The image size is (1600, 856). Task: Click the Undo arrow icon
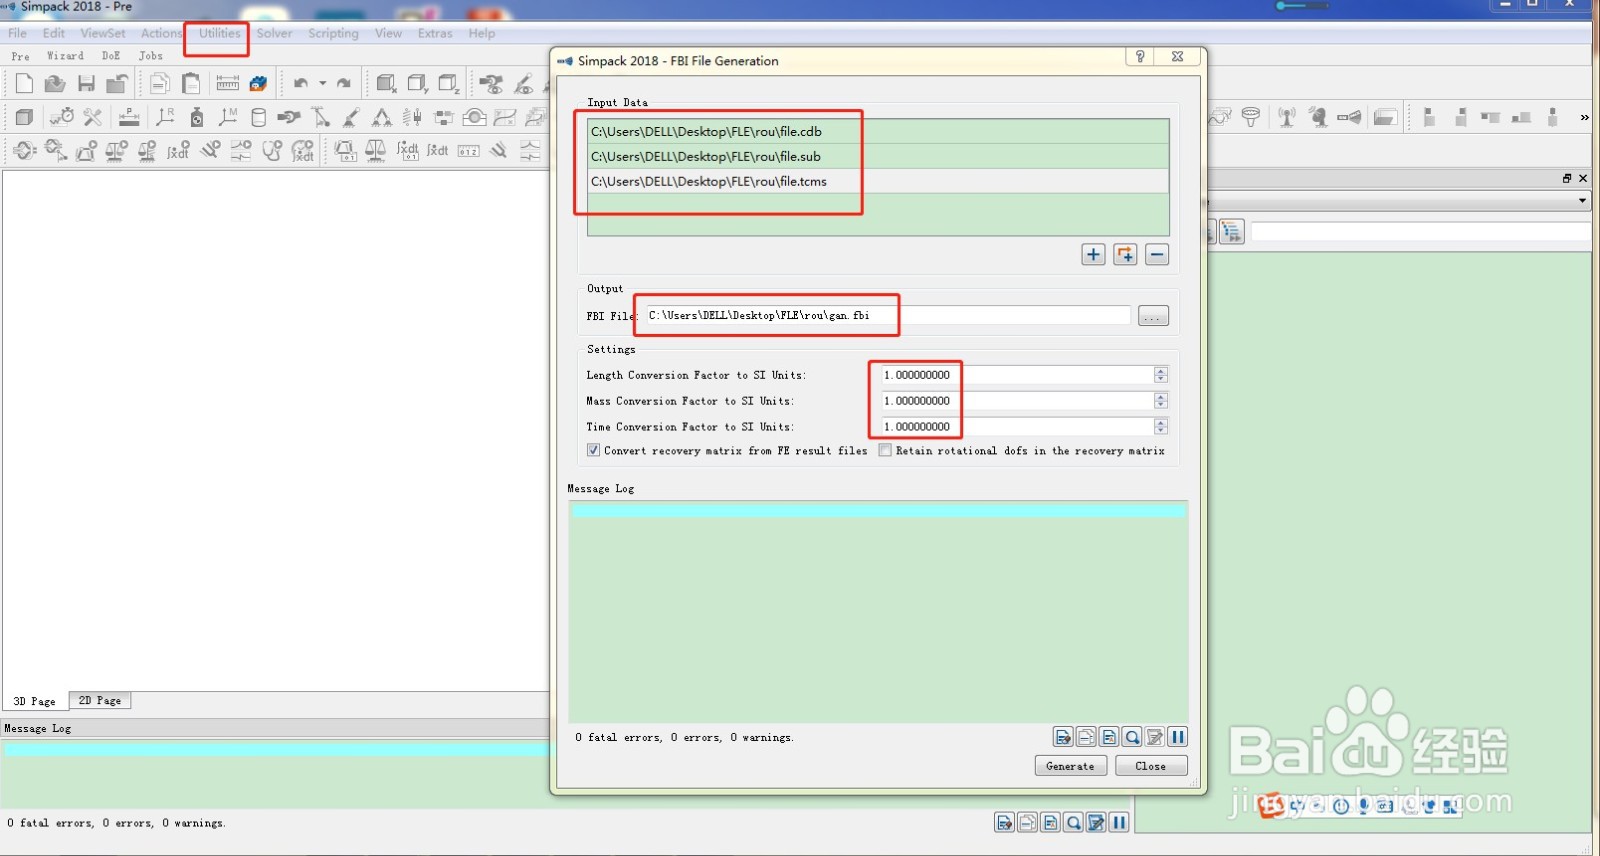coord(300,83)
